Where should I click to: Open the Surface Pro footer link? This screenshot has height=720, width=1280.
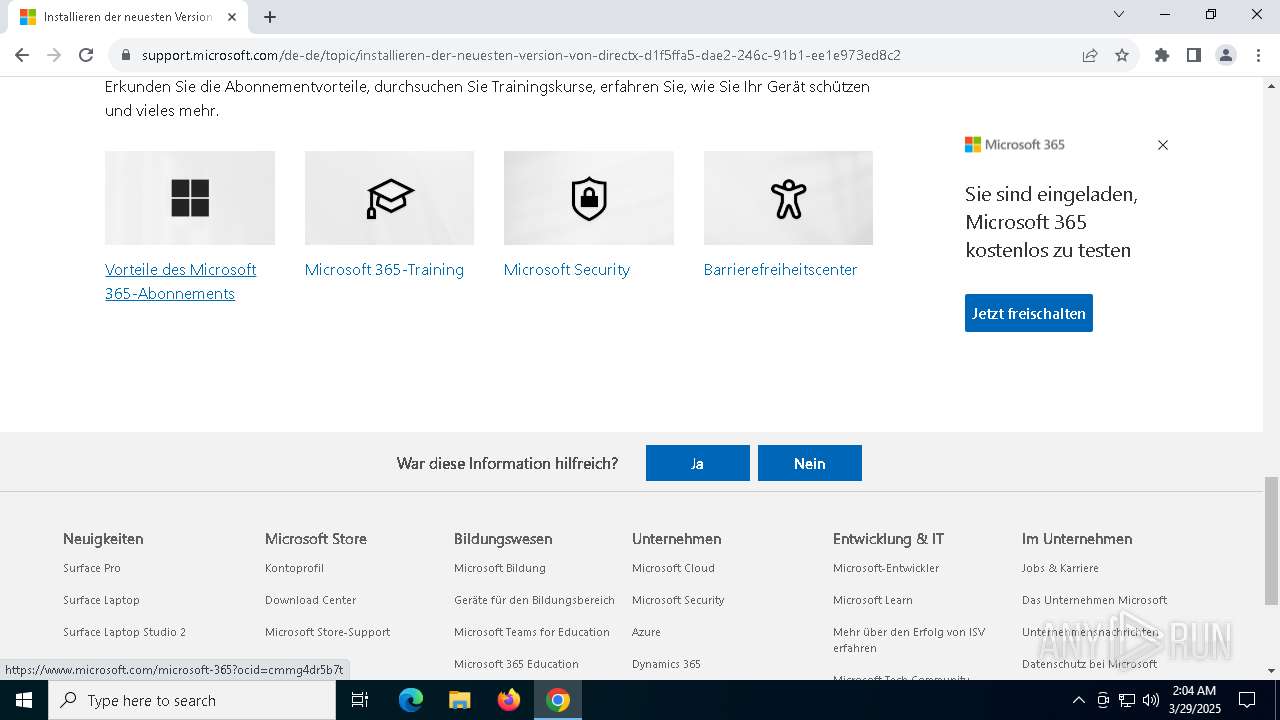tap(92, 568)
